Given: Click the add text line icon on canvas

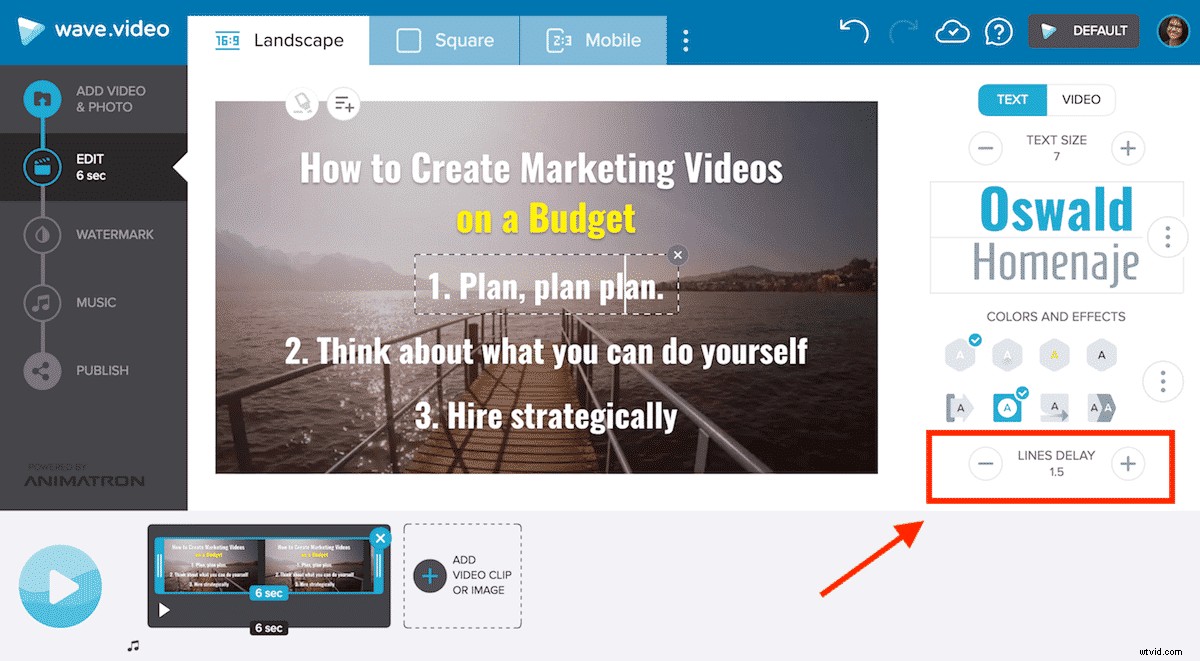Looking at the screenshot, I should click(344, 104).
